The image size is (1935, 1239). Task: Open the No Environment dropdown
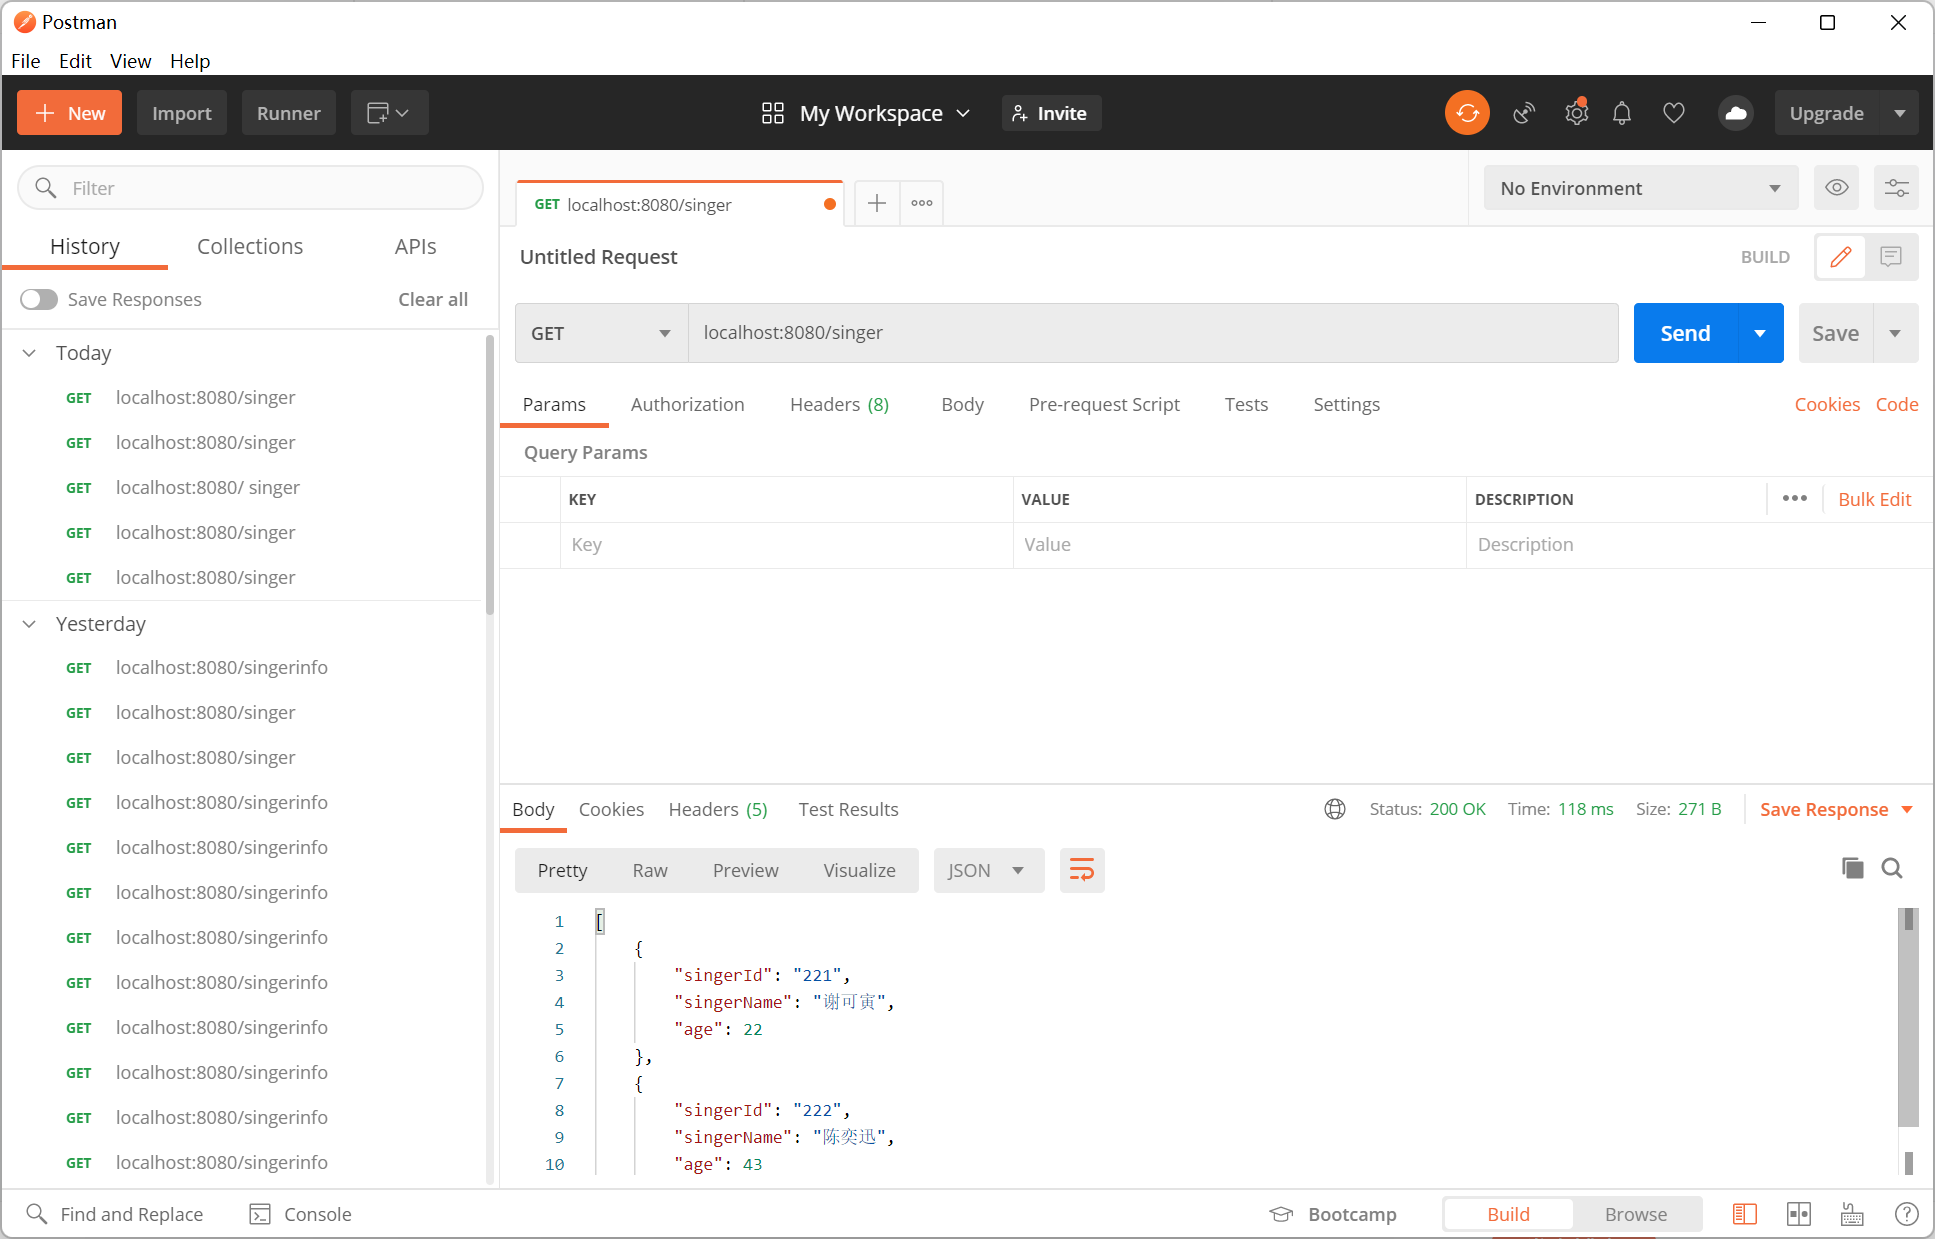pos(1641,188)
